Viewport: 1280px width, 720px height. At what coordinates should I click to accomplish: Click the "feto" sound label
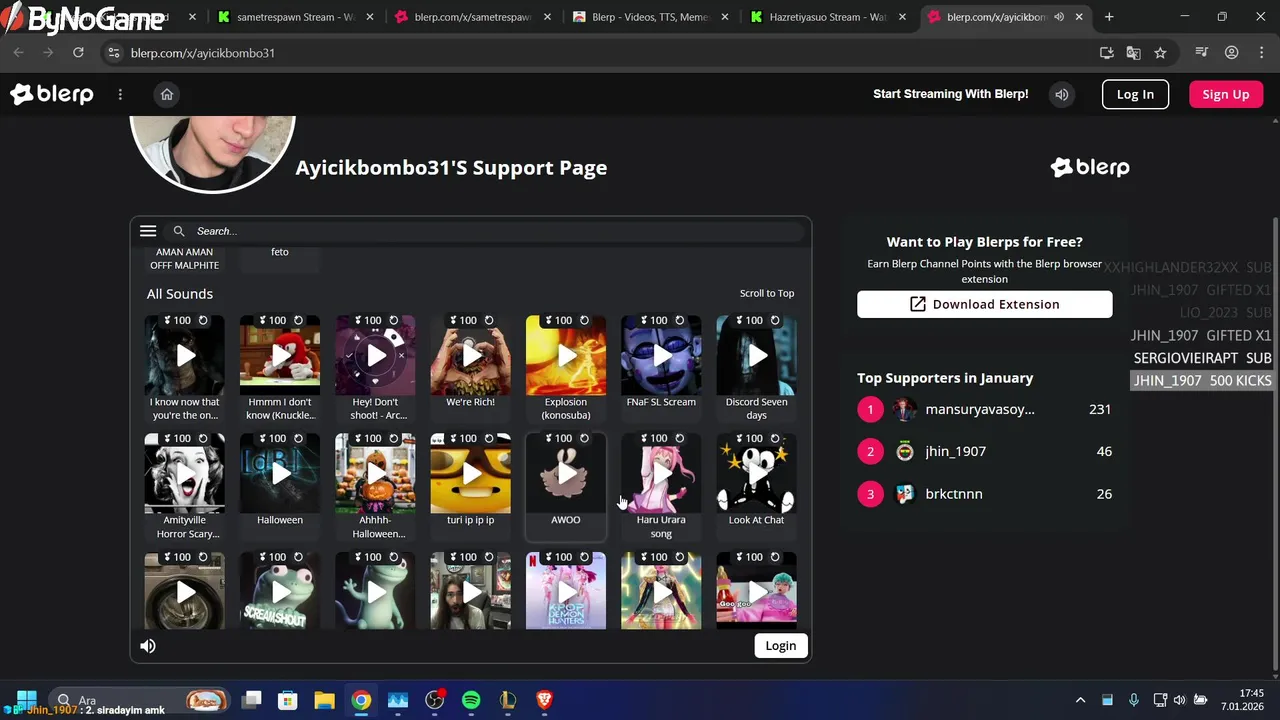[x=280, y=252]
